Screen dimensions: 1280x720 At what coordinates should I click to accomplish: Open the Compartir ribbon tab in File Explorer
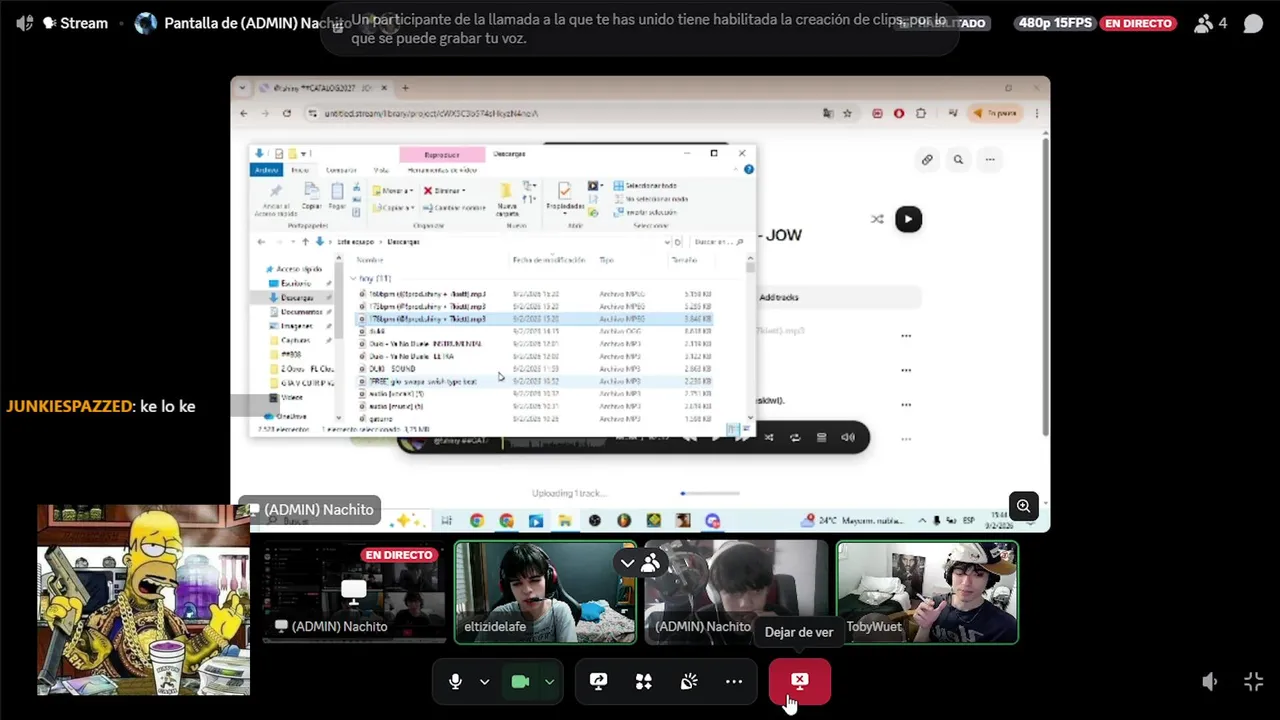click(x=341, y=170)
